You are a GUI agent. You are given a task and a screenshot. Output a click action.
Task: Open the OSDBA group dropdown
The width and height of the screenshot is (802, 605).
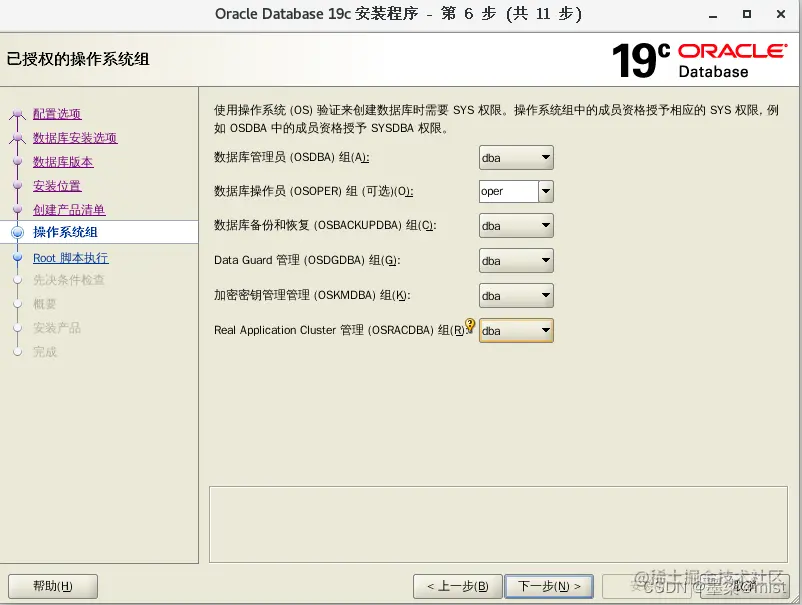tap(516, 158)
